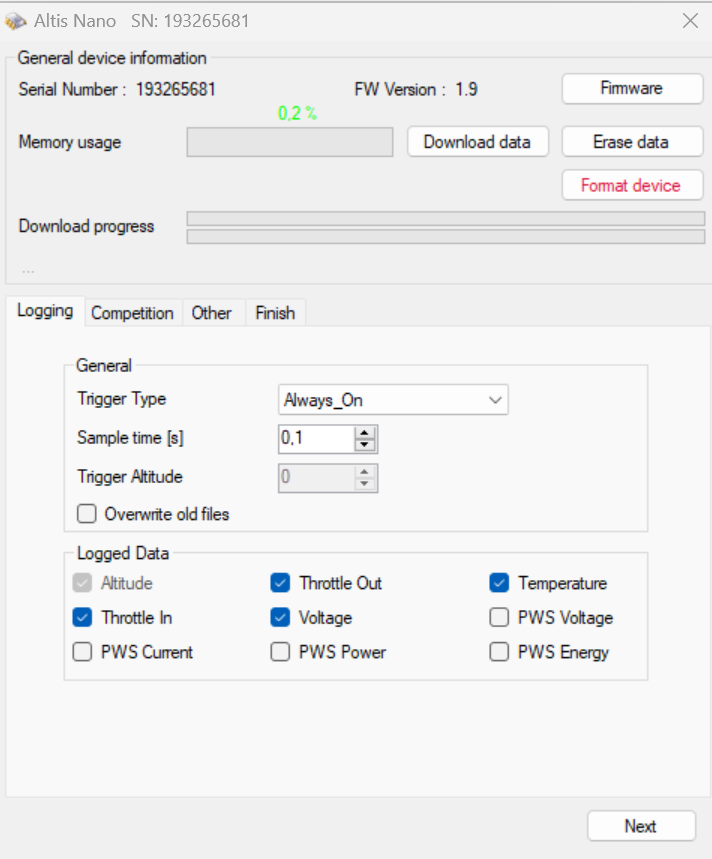Click the Memory usage label
This screenshot has width=712, height=859.
point(70,142)
